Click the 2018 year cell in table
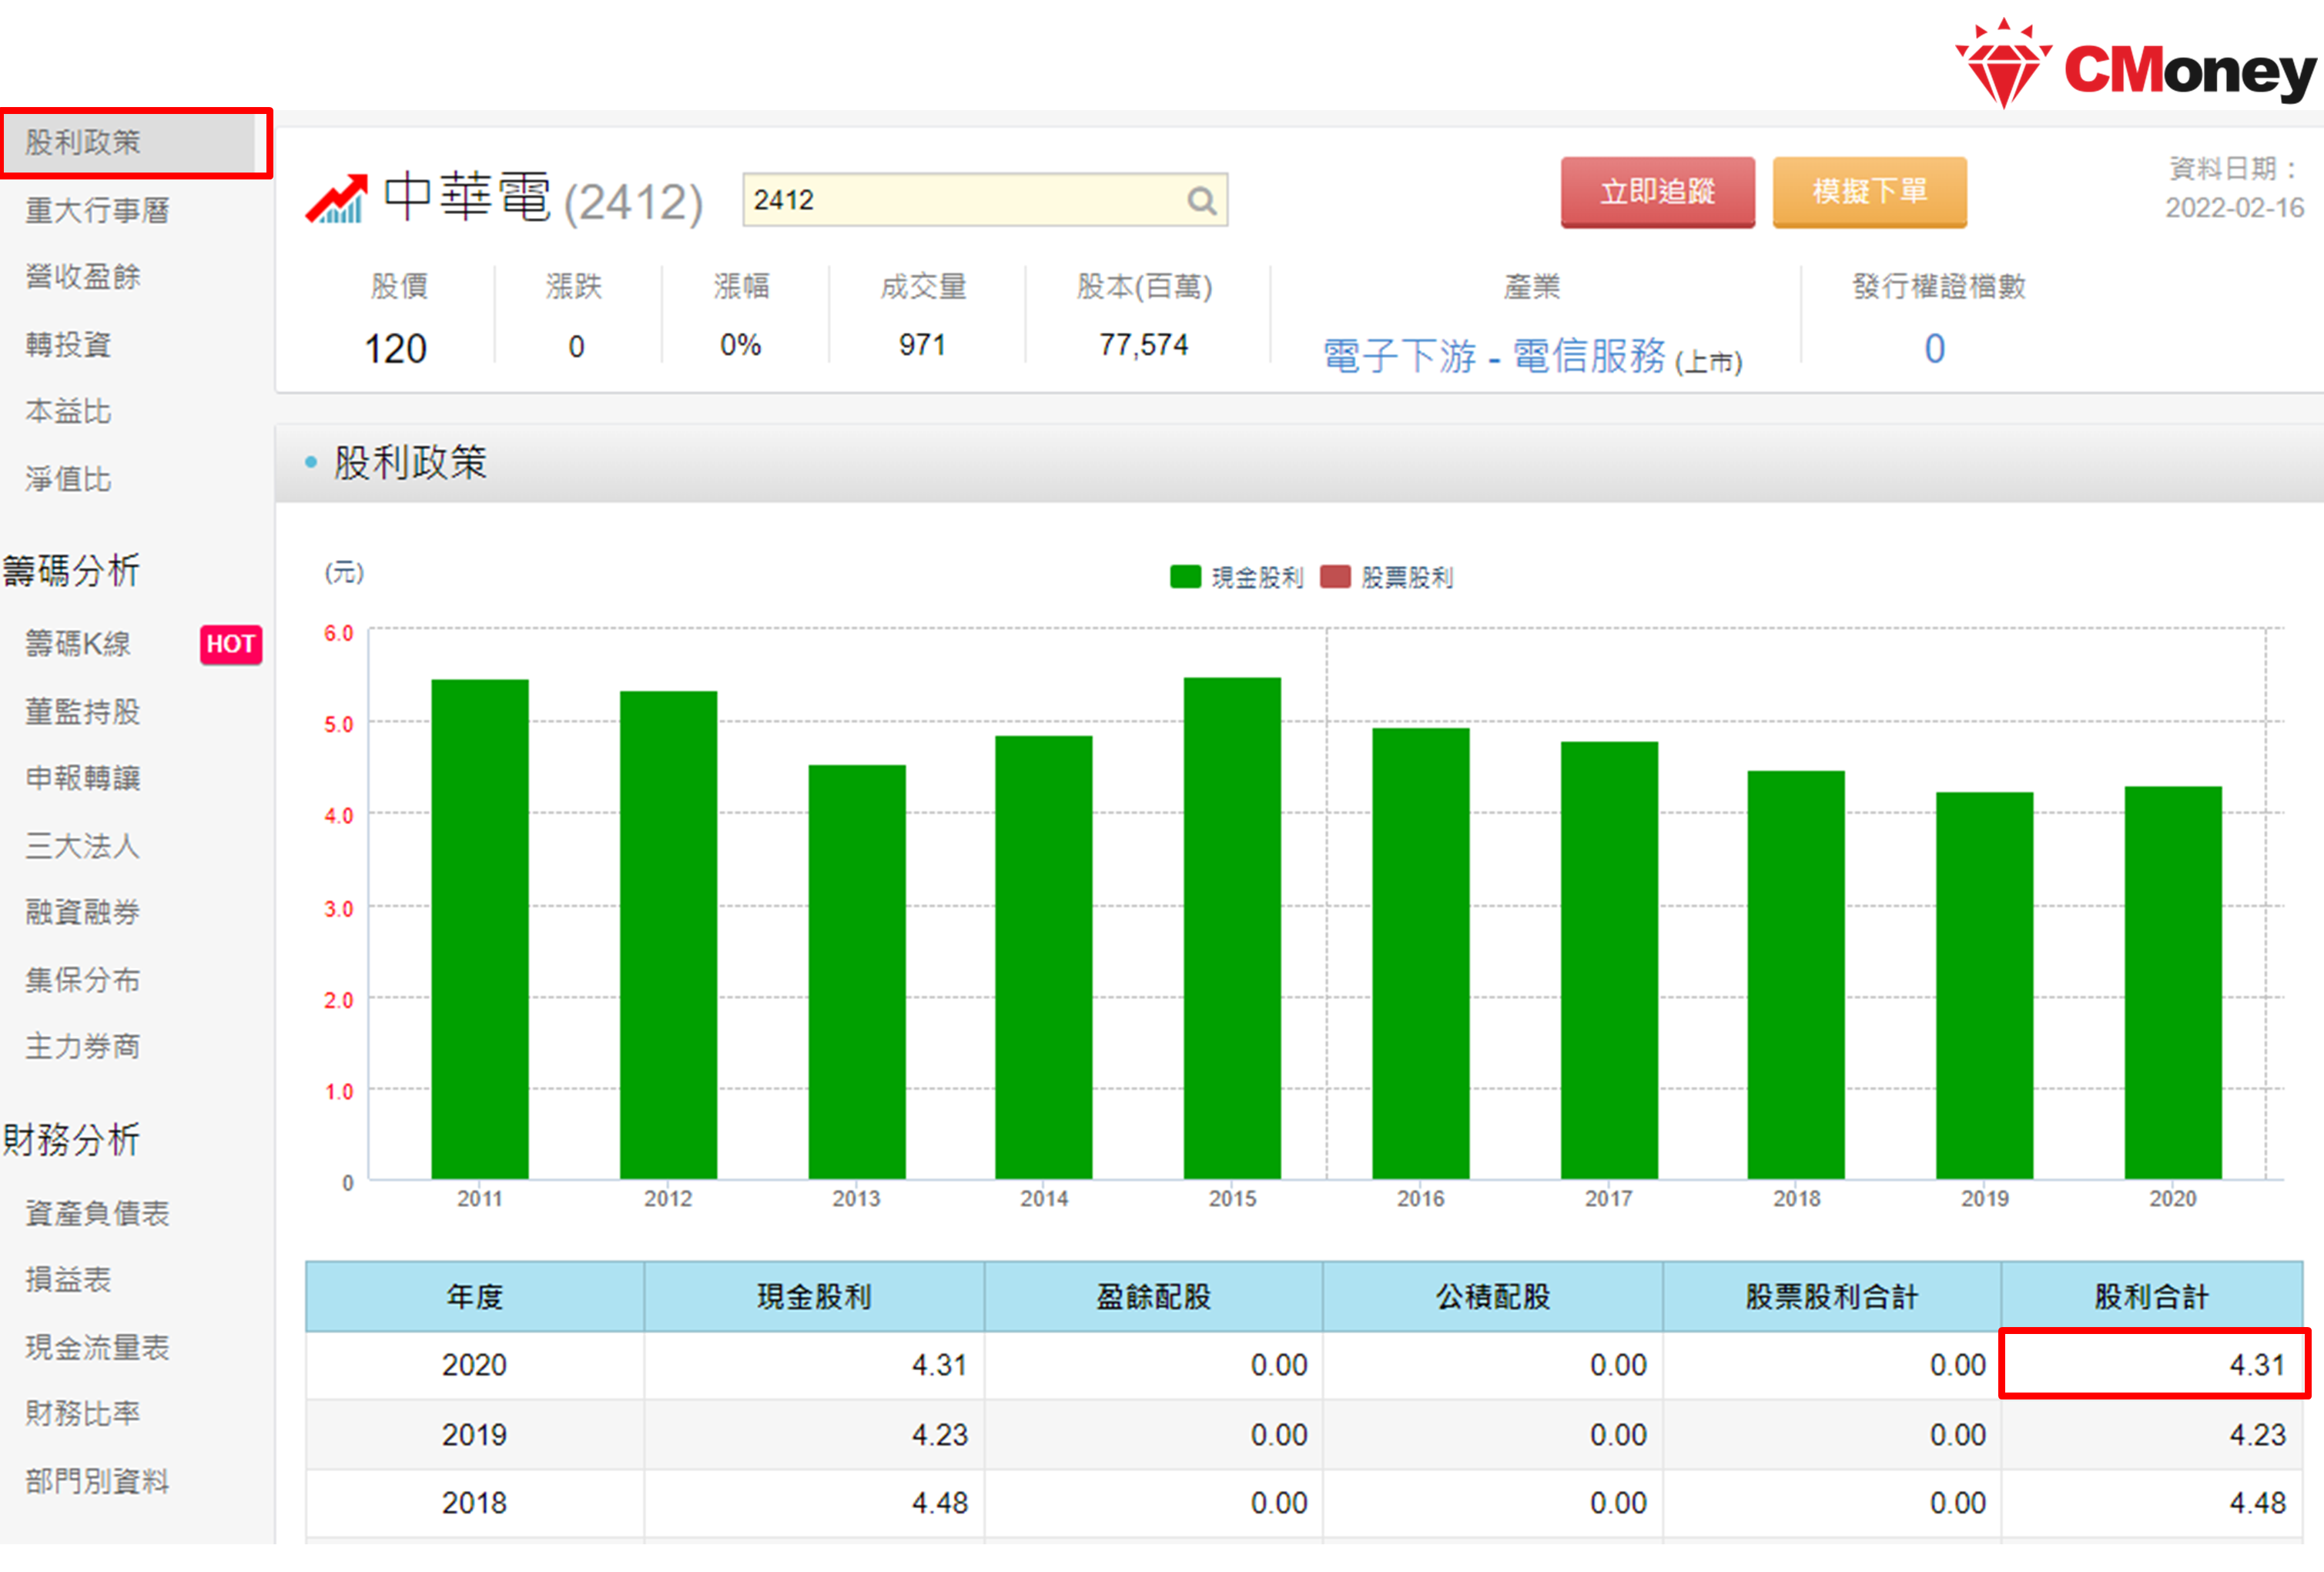The width and height of the screenshot is (2324, 1572). click(x=475, y=1503)
